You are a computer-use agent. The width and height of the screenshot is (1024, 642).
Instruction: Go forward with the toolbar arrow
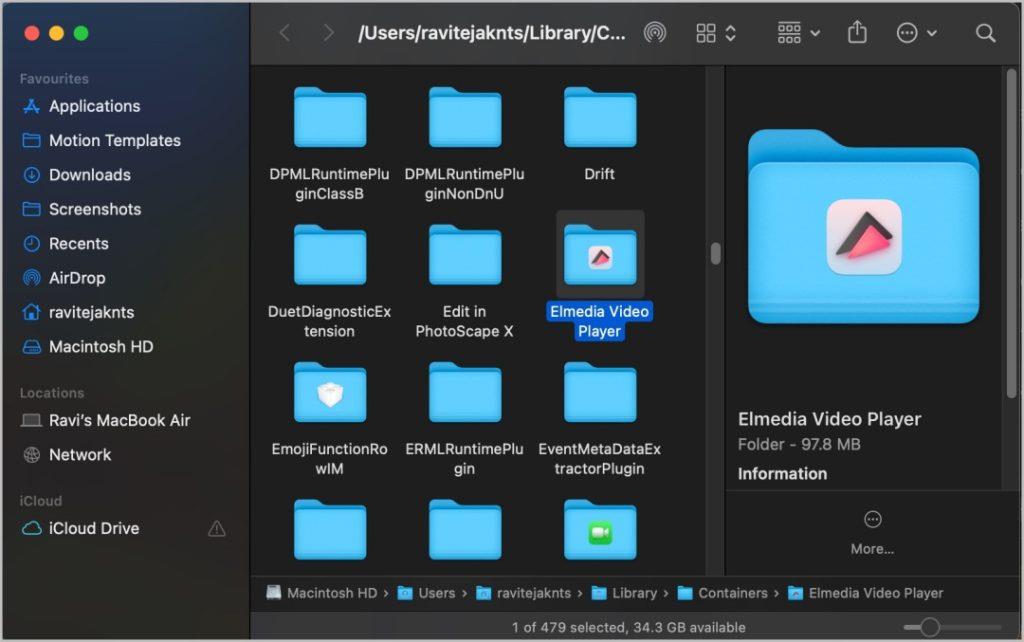[x=328, y=33]
